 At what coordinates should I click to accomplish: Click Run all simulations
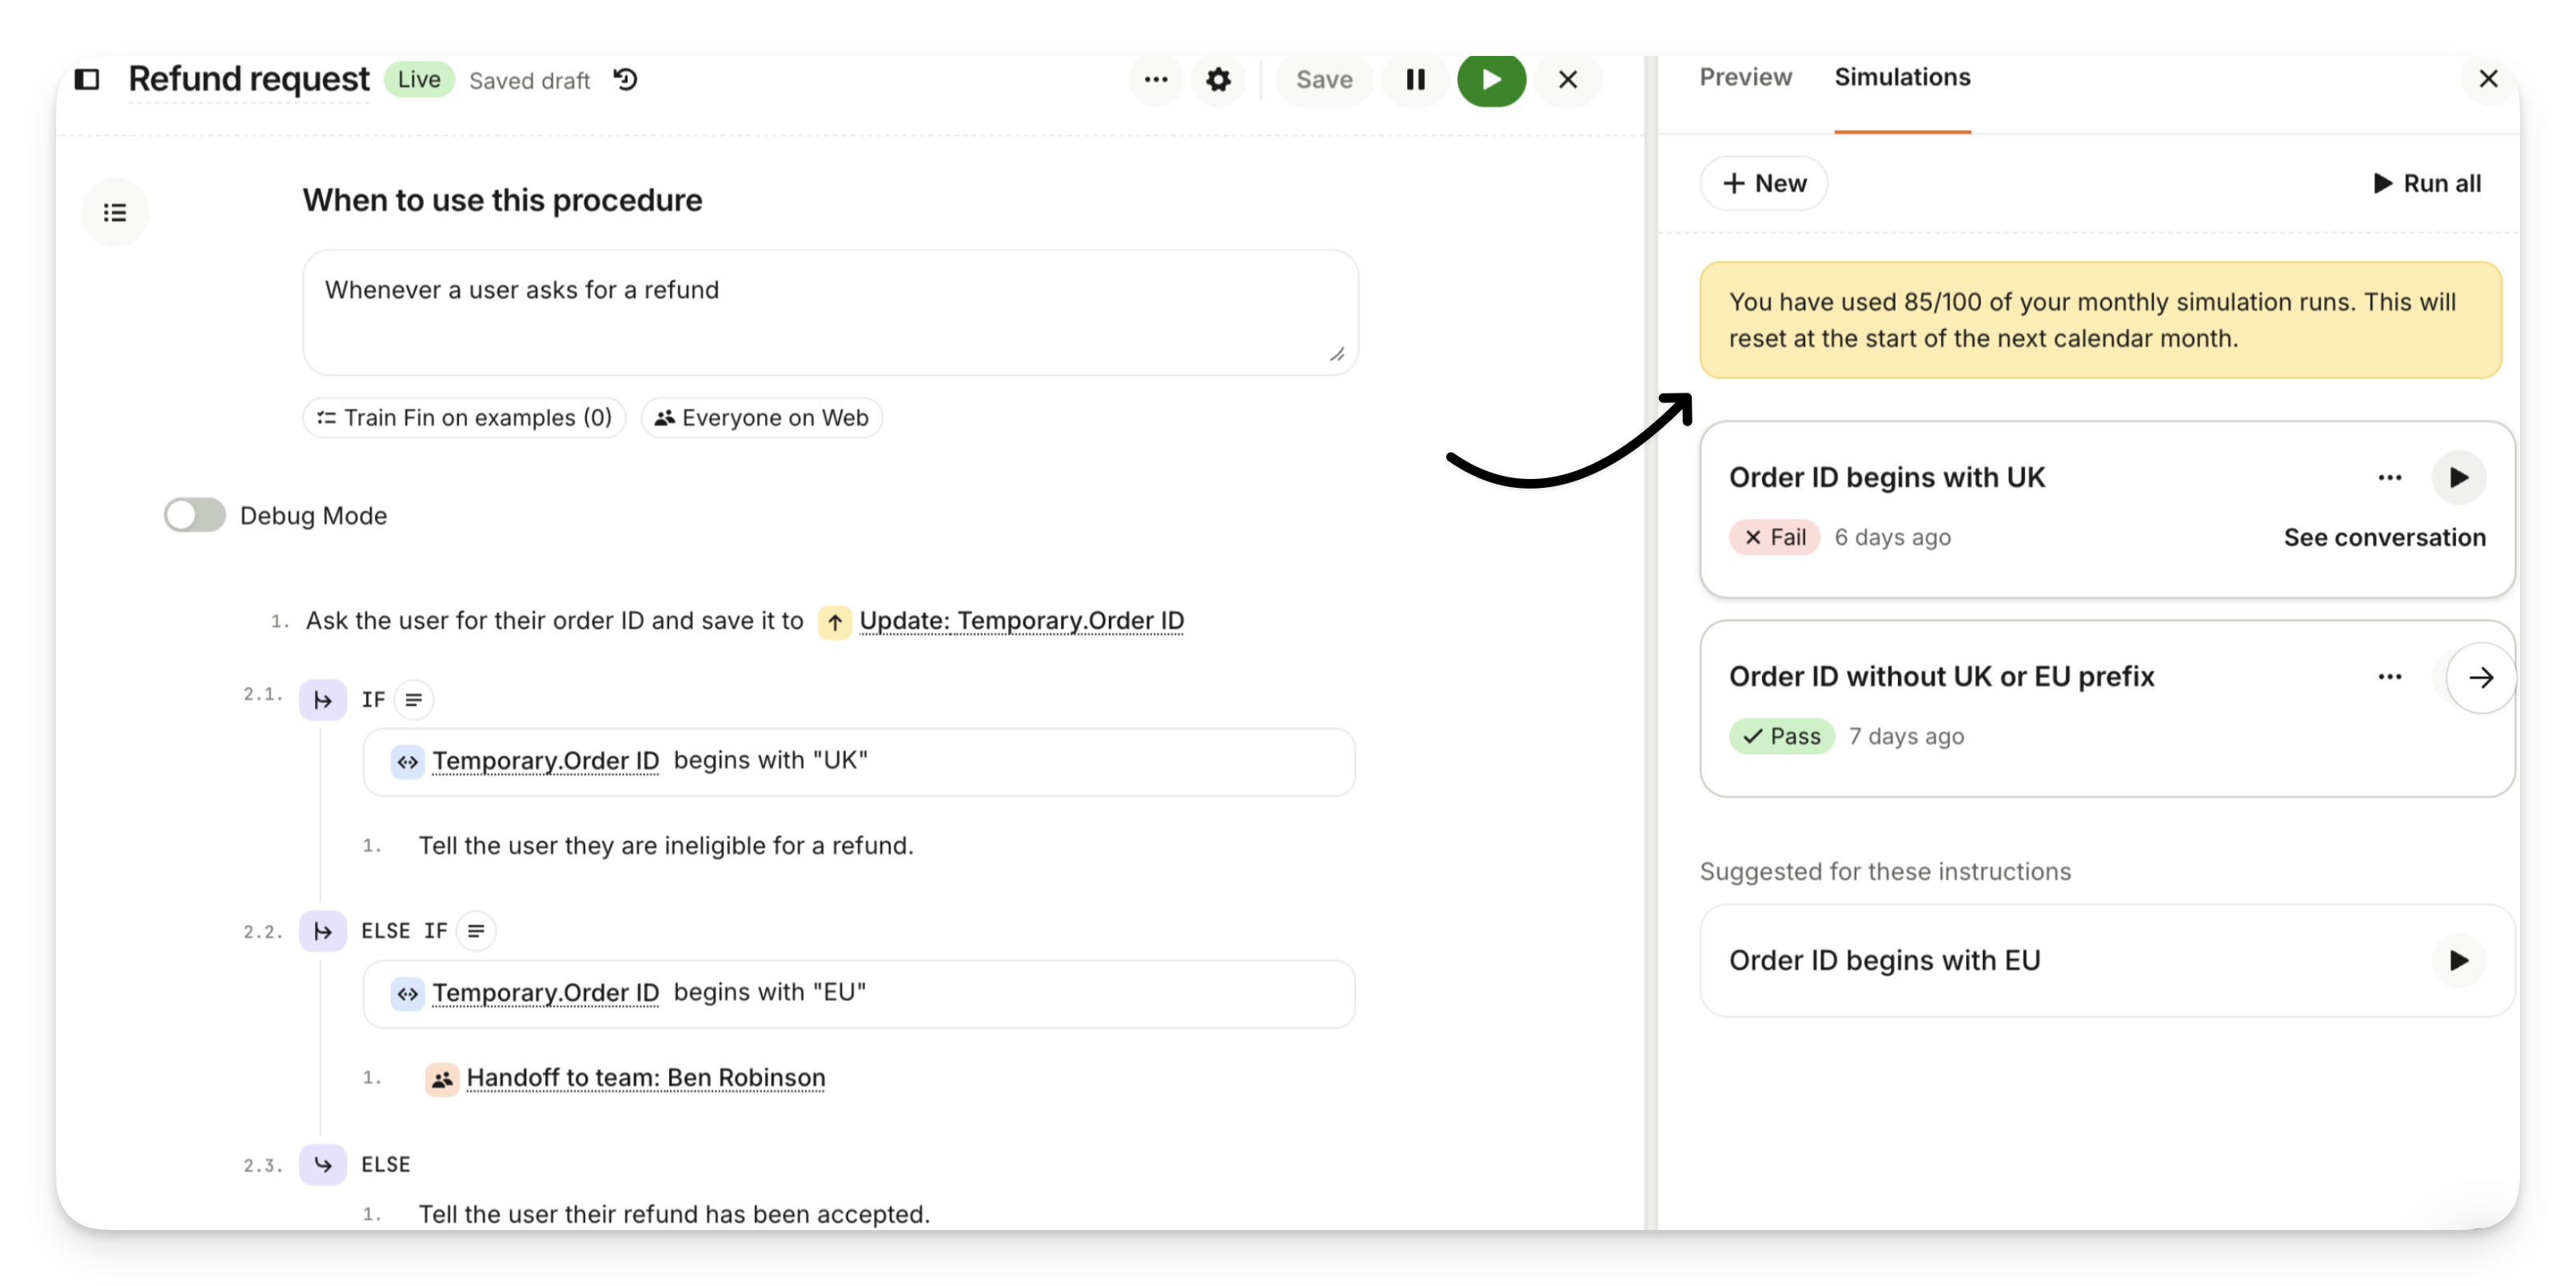[2427, 183]
